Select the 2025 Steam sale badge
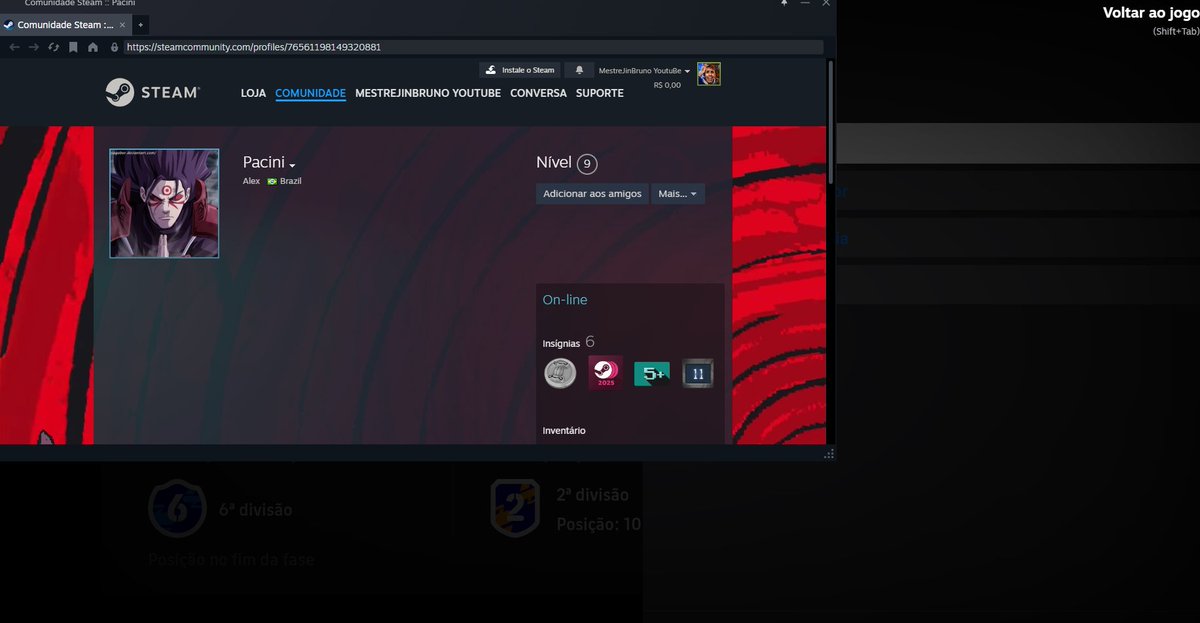 tap(605, 372)
